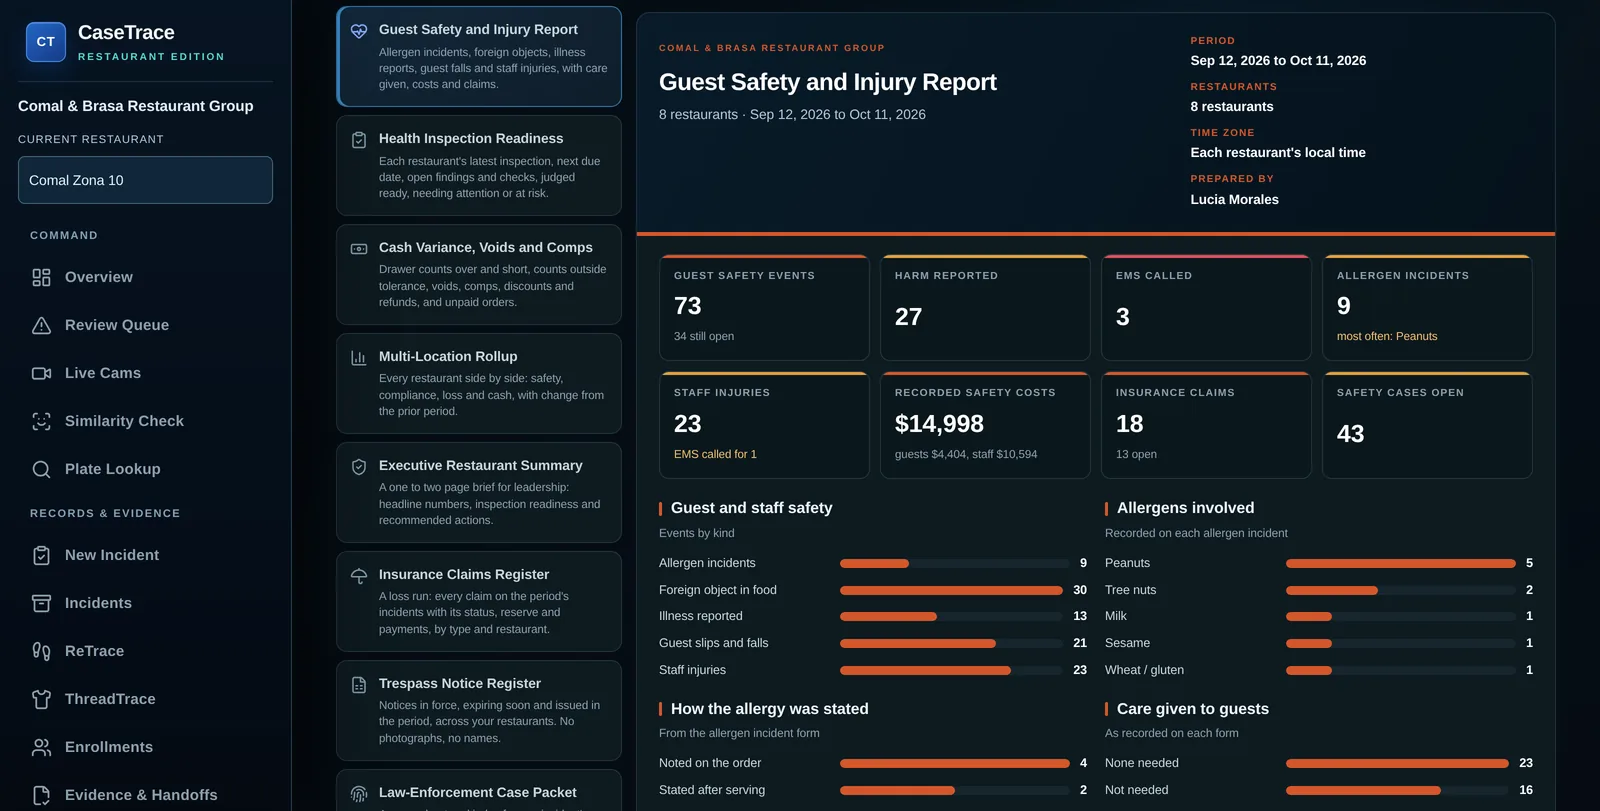This screenshot has width=1600, height=811.
Task: Click the shield icon on Executive Restaurant Summary
Action: (359, 467)
